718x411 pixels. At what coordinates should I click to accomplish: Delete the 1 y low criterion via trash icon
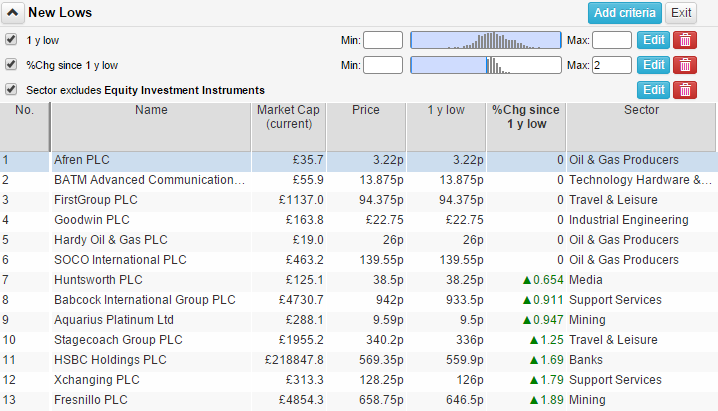pyautogui.click(x=685, y=40)
